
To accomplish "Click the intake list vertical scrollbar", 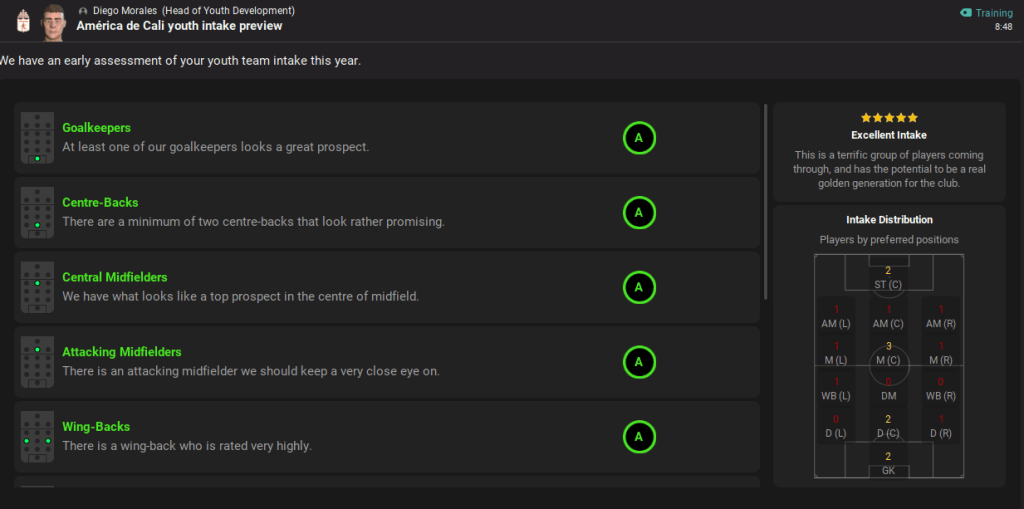I will (x=765, y=200).
